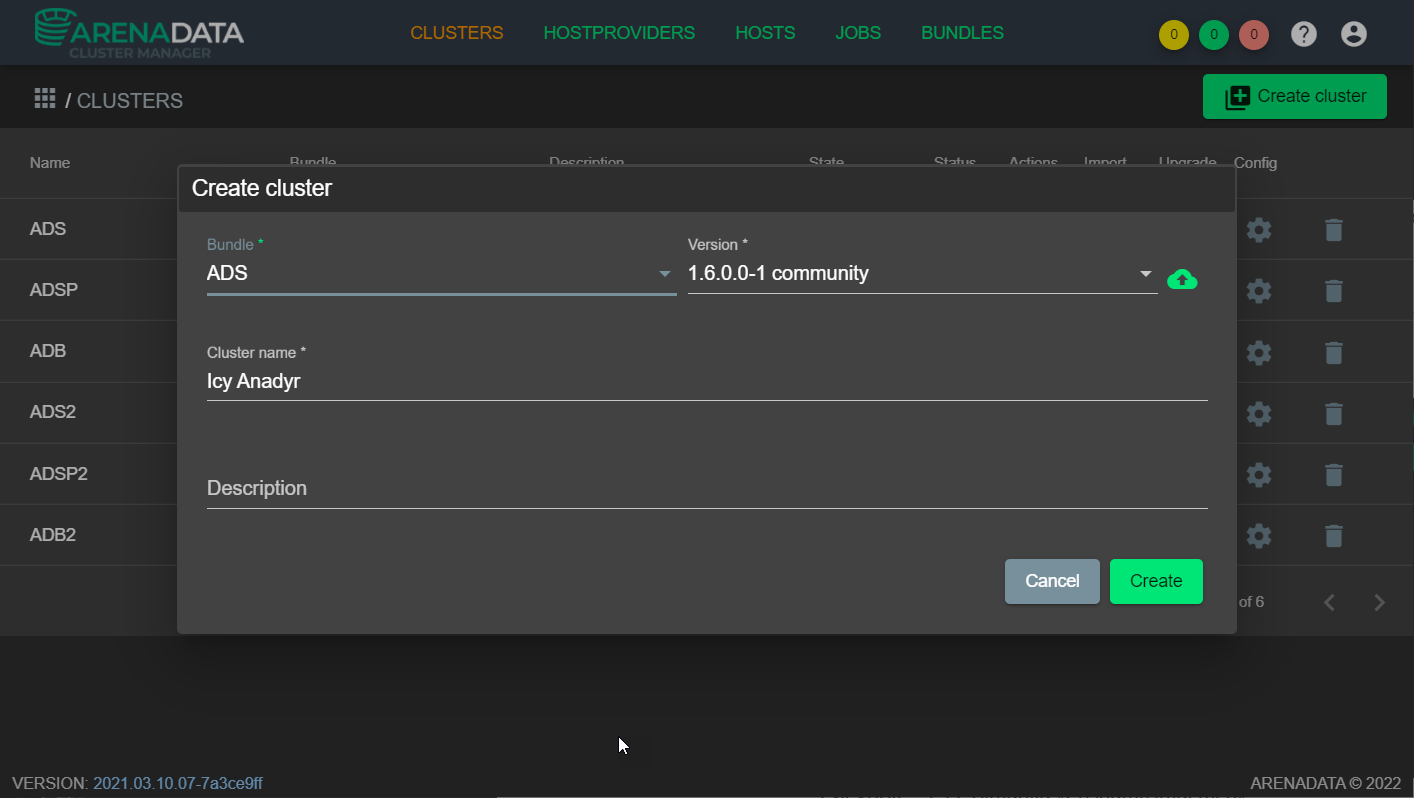Click the delete trash icon for ADS2

tap(1334, 413)
